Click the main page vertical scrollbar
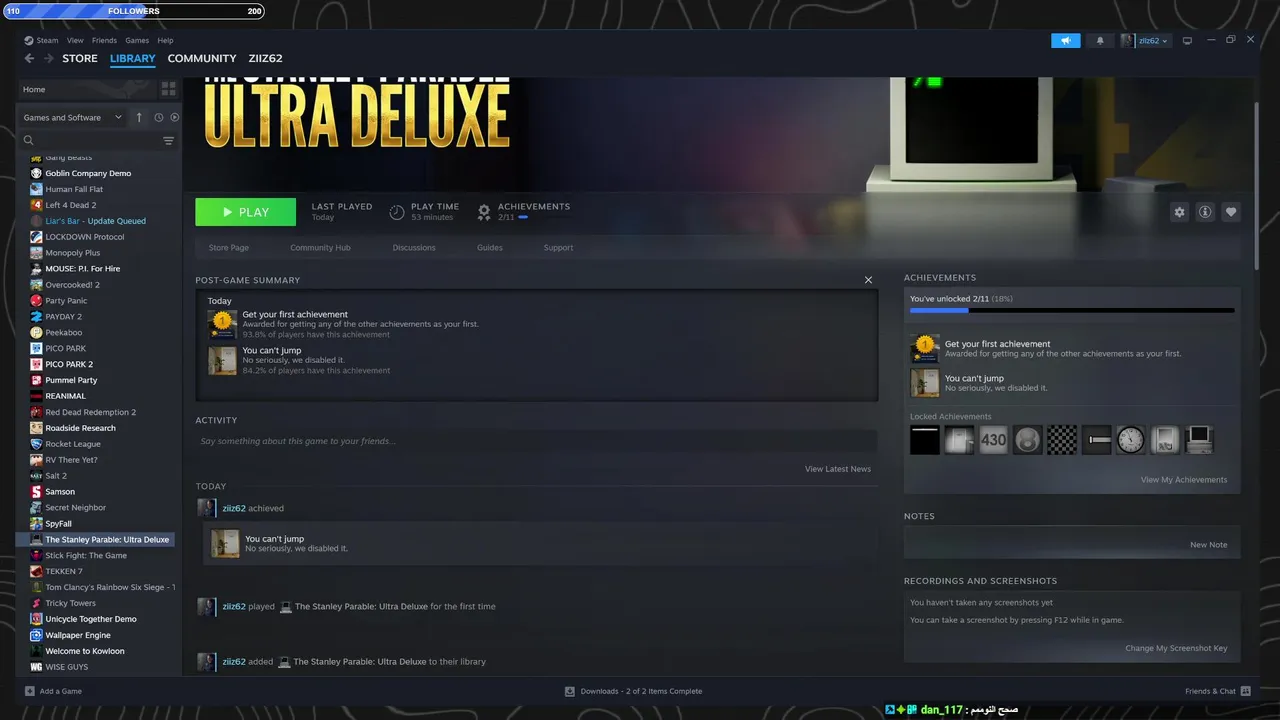 click(x=1257, y=185)
